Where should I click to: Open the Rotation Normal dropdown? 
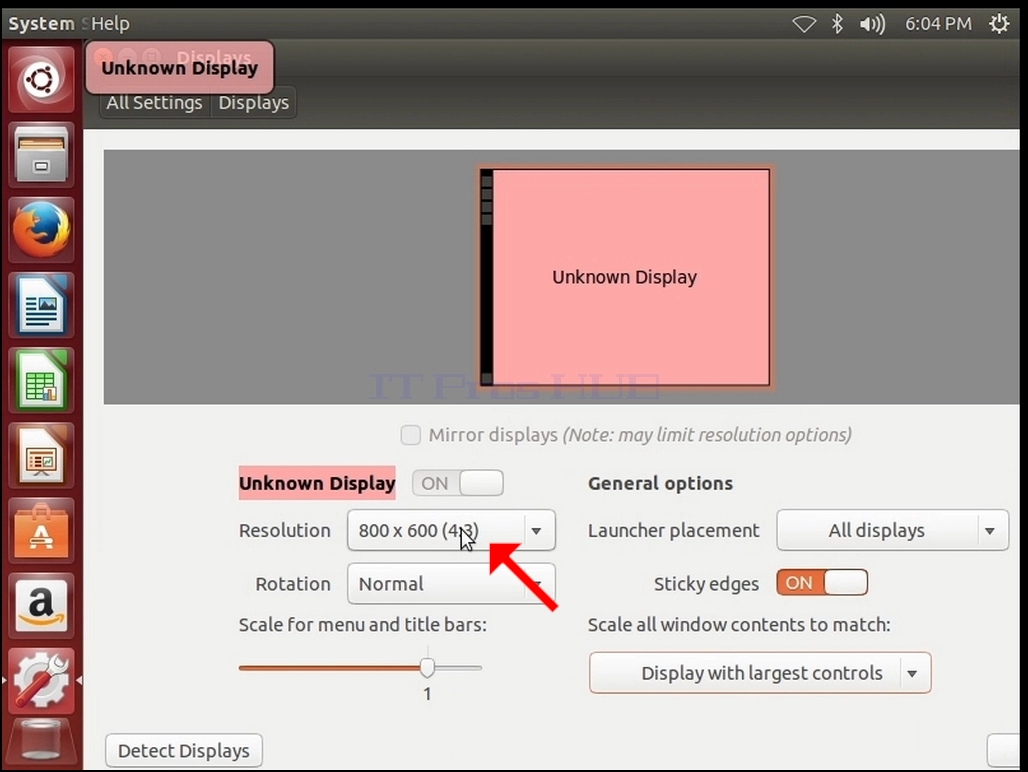point(451,583)
